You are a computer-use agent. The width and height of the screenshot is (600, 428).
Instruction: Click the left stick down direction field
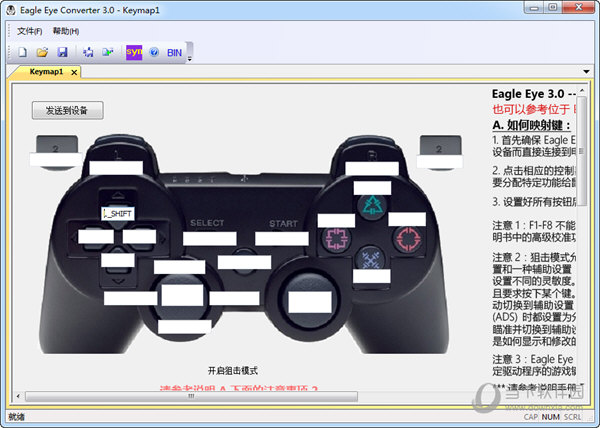pyautogui.click(x=185, y=327)
